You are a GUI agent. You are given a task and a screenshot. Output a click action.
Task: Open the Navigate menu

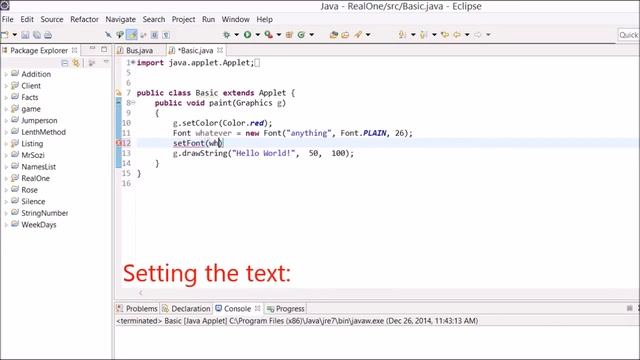[120, 19]
